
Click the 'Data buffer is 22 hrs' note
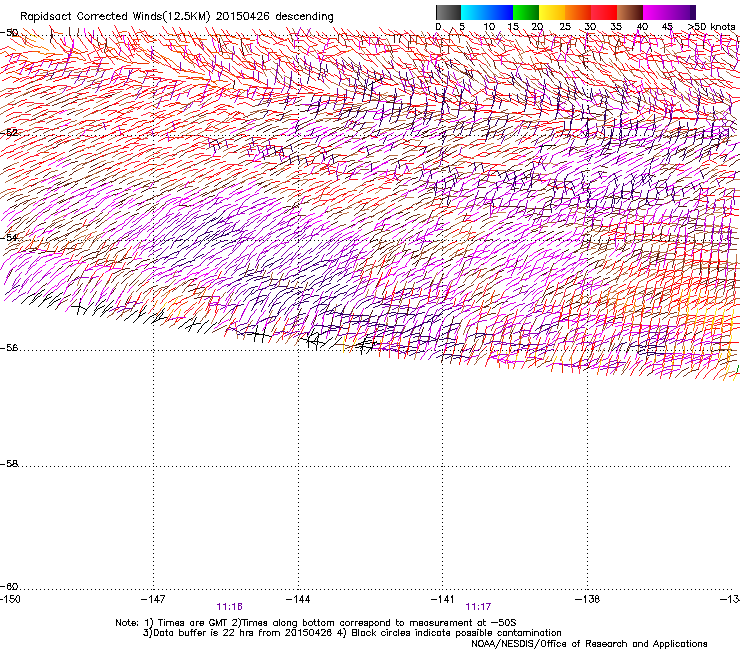click(x=352, y=633)
